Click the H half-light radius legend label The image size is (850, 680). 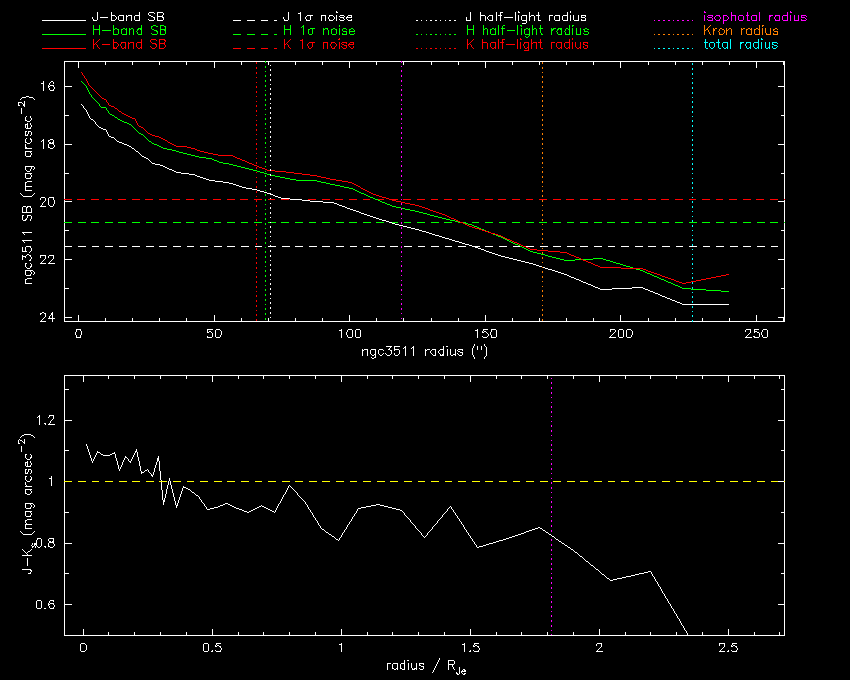pos(527,31)
